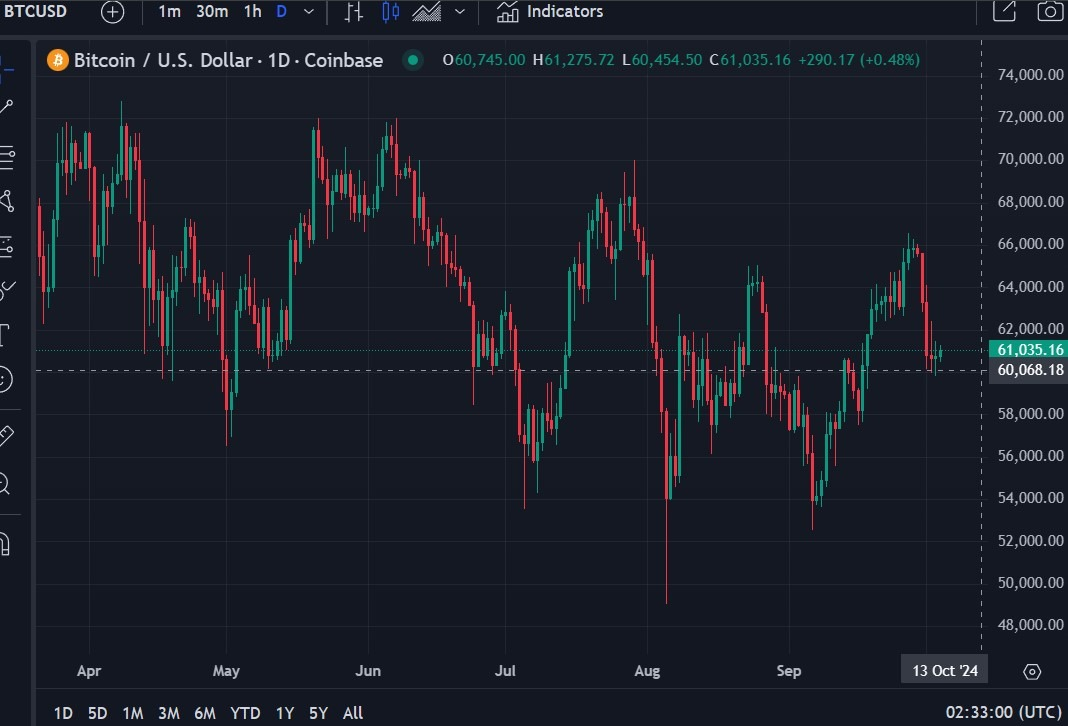Click the change value +290.17 (+0.48%)
This screenshot has height=726, width=1068.
(859, 60)
